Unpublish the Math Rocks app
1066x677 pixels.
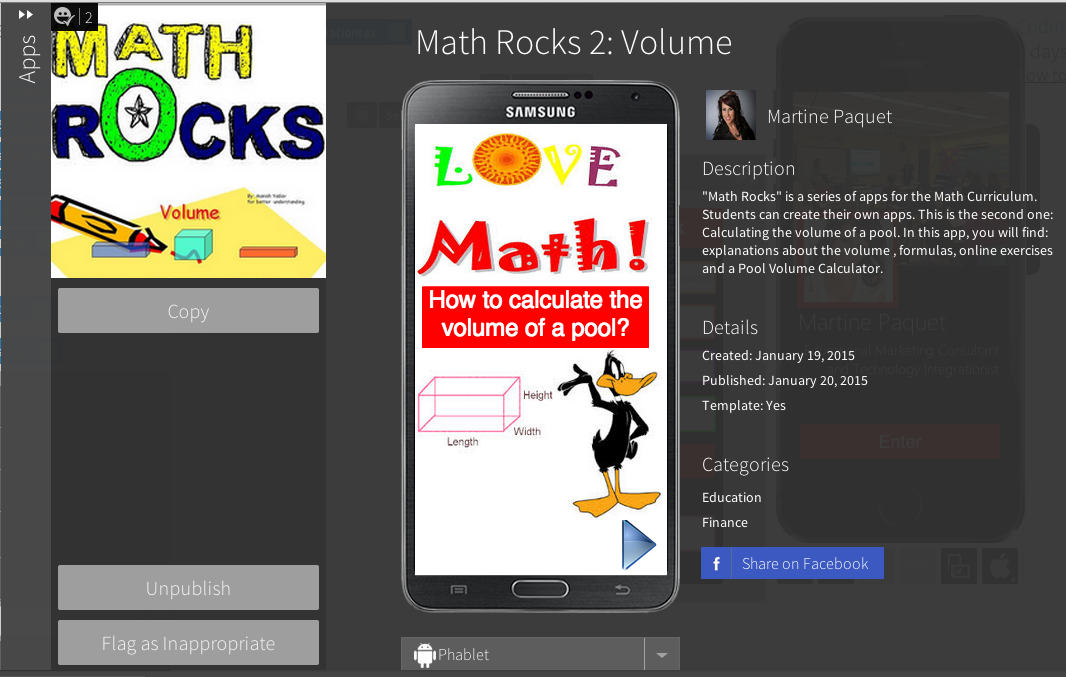pyautogui.click(x=188, y=587)
